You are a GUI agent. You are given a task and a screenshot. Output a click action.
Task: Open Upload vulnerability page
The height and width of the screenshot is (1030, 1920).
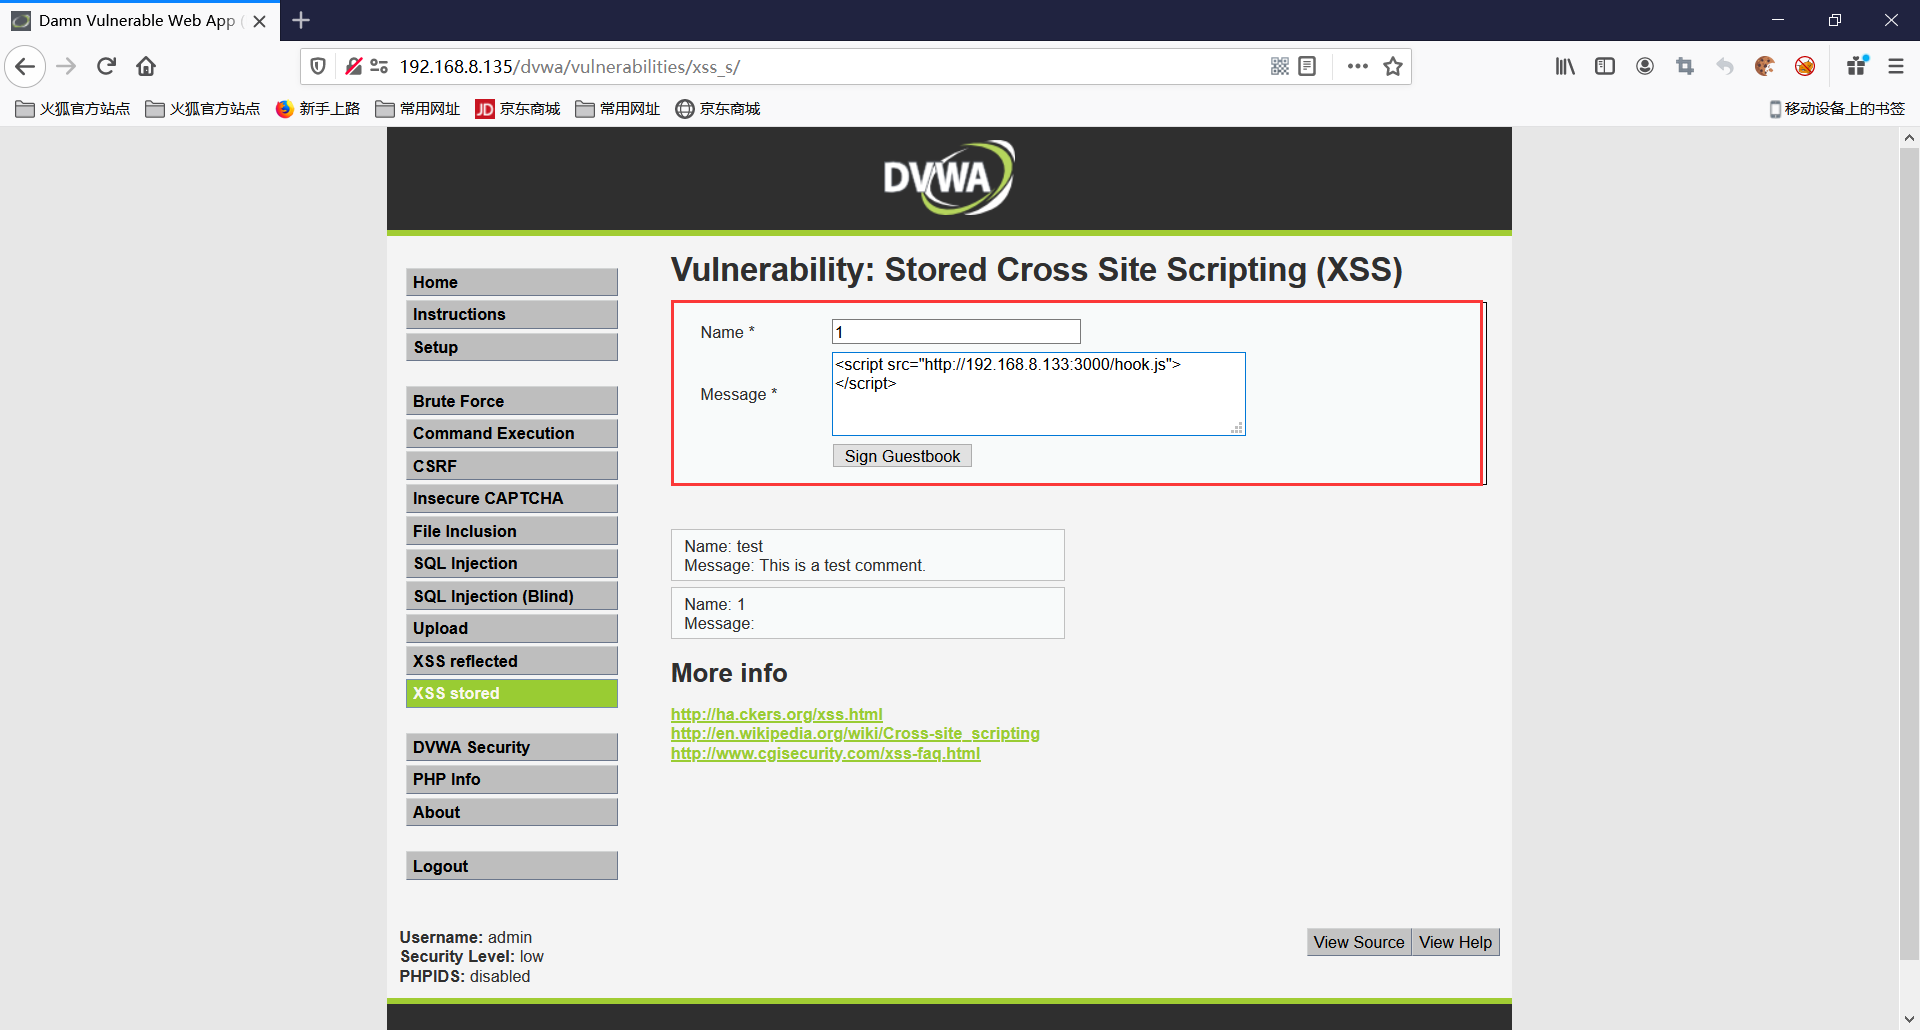(512, 628)
